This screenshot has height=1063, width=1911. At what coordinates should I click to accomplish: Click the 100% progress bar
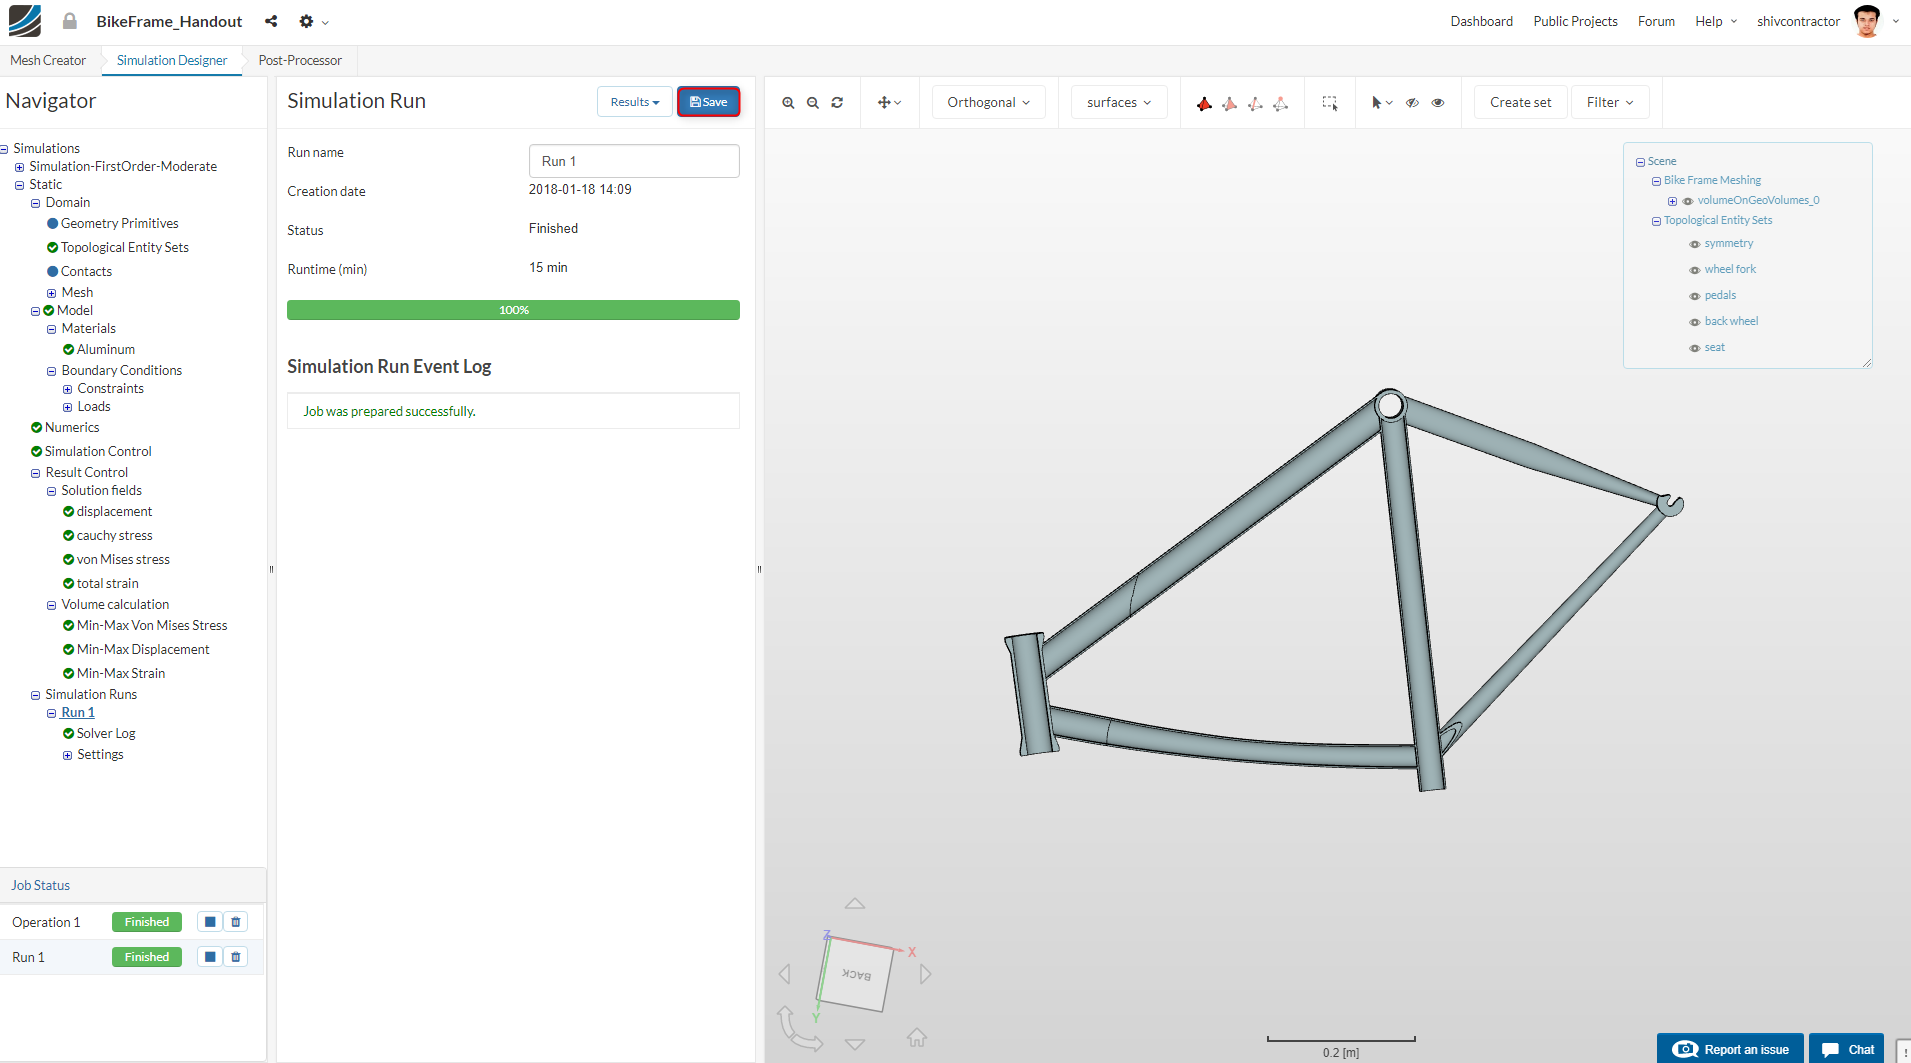(513, 310)
